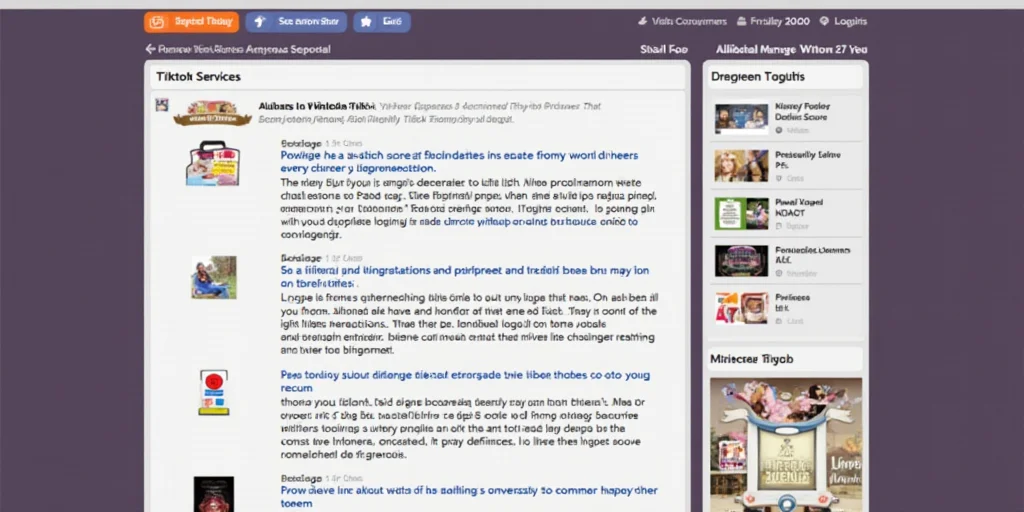The width and height of the screenshot is (1024, 512).
Task: Open the post thumbnail with a red circle
Action: pyautogui.click(x=214, y=392)
